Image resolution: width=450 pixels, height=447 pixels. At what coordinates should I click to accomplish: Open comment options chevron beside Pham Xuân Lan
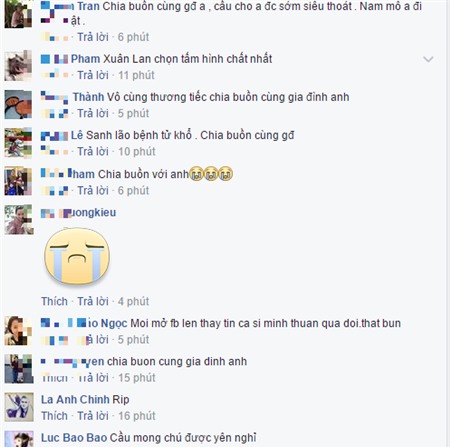click(x=428, y=59)
